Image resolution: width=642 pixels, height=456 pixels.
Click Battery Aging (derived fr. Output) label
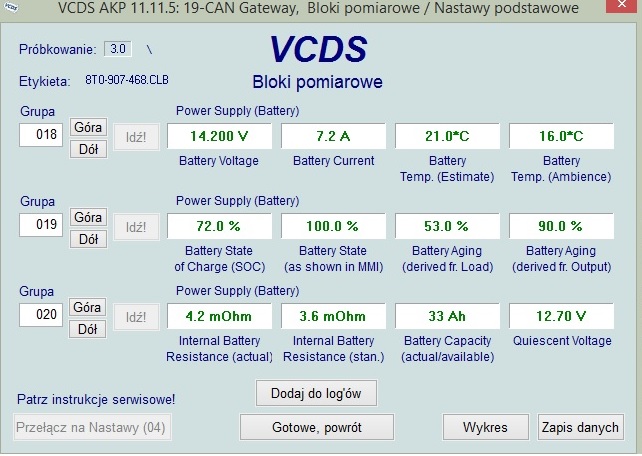tap(562, 259)
